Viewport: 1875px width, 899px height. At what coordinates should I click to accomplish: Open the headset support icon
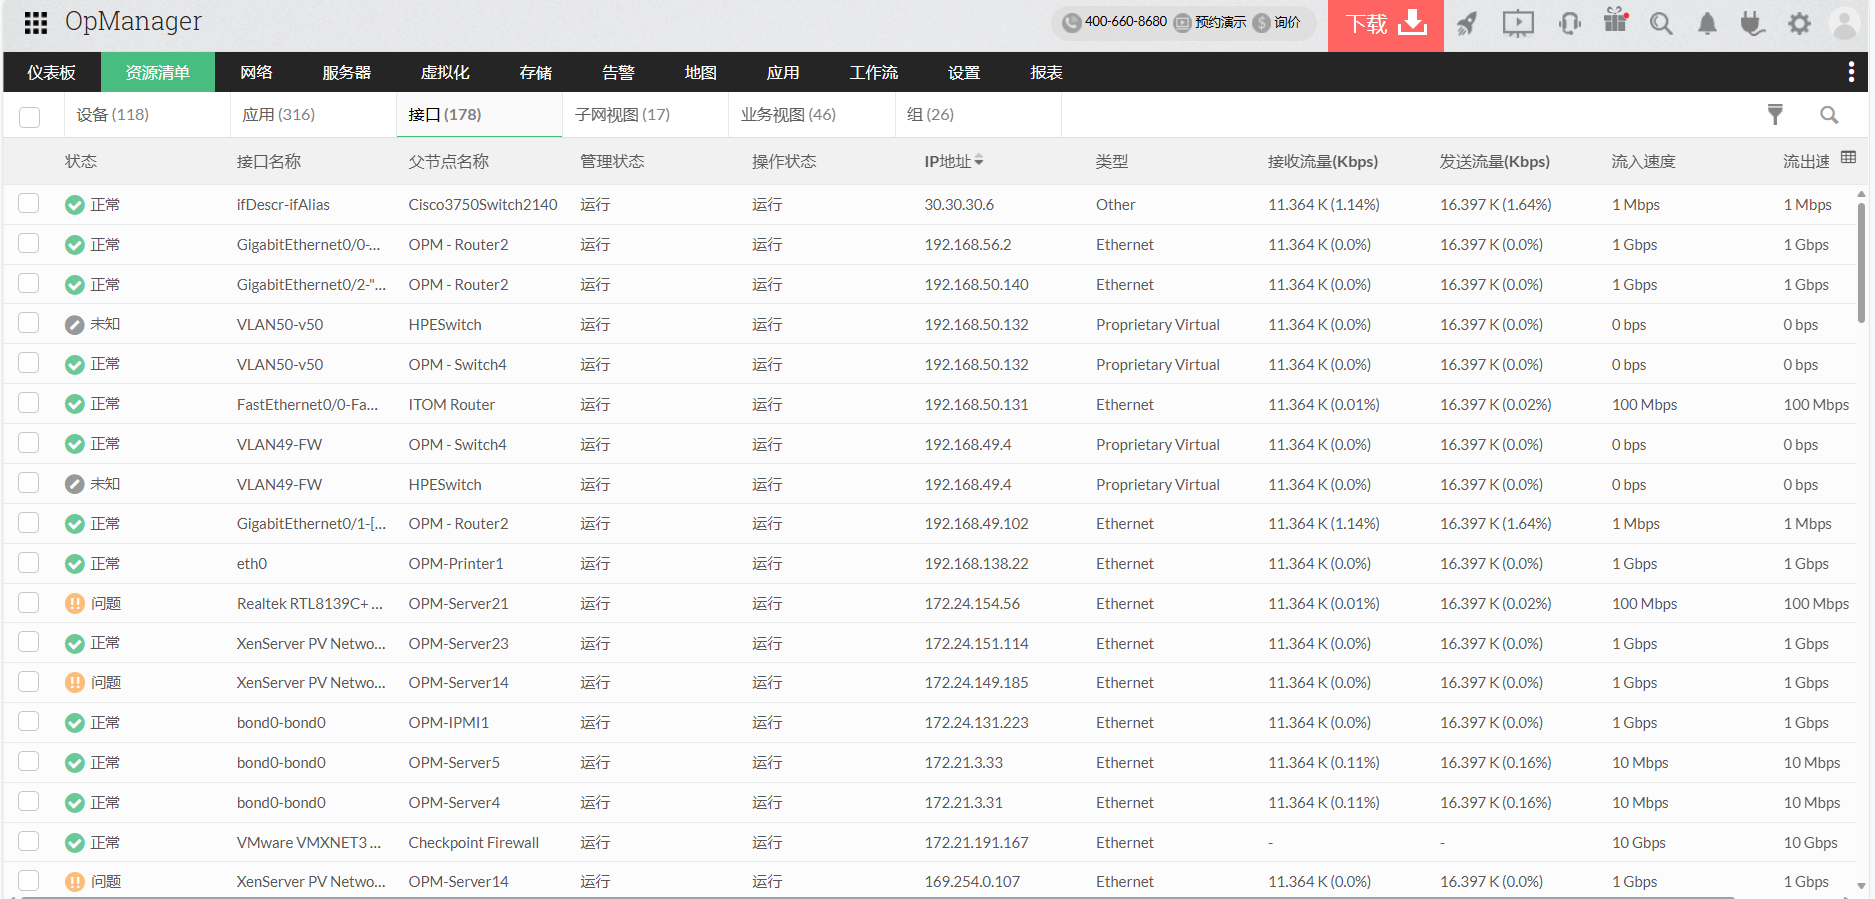click(1570, 23)
